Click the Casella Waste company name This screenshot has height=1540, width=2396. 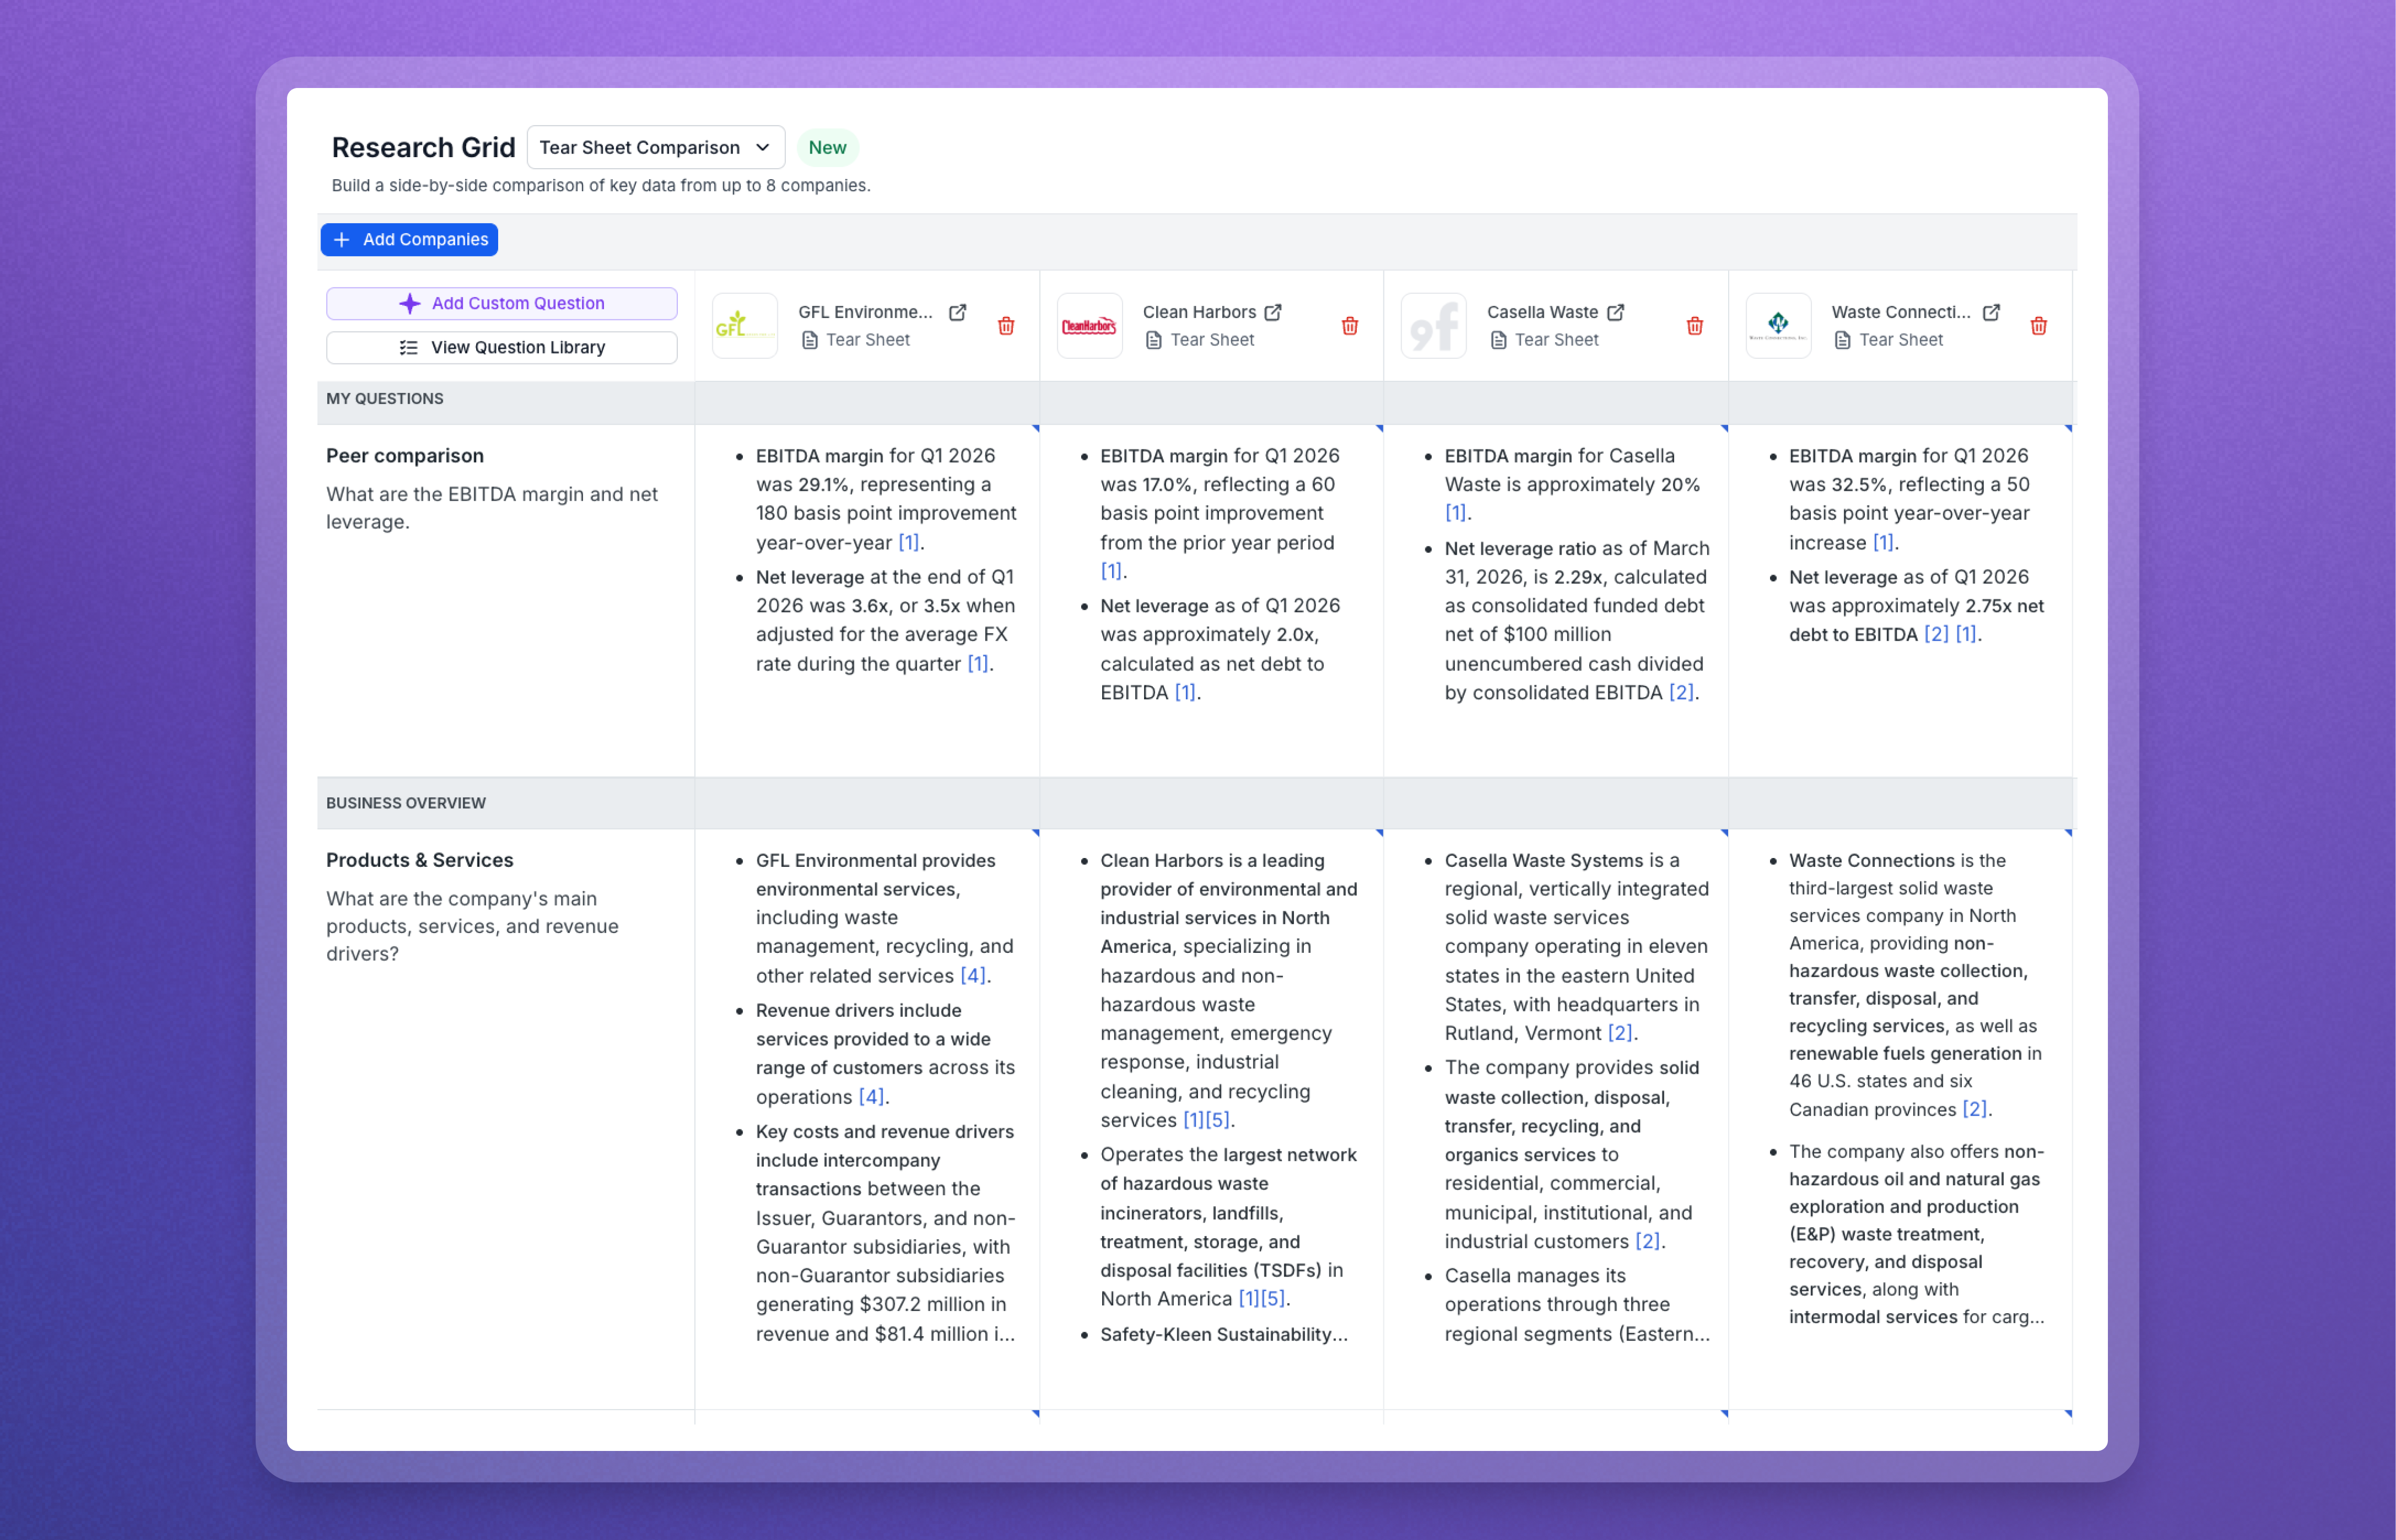[x=1542, y=313]
